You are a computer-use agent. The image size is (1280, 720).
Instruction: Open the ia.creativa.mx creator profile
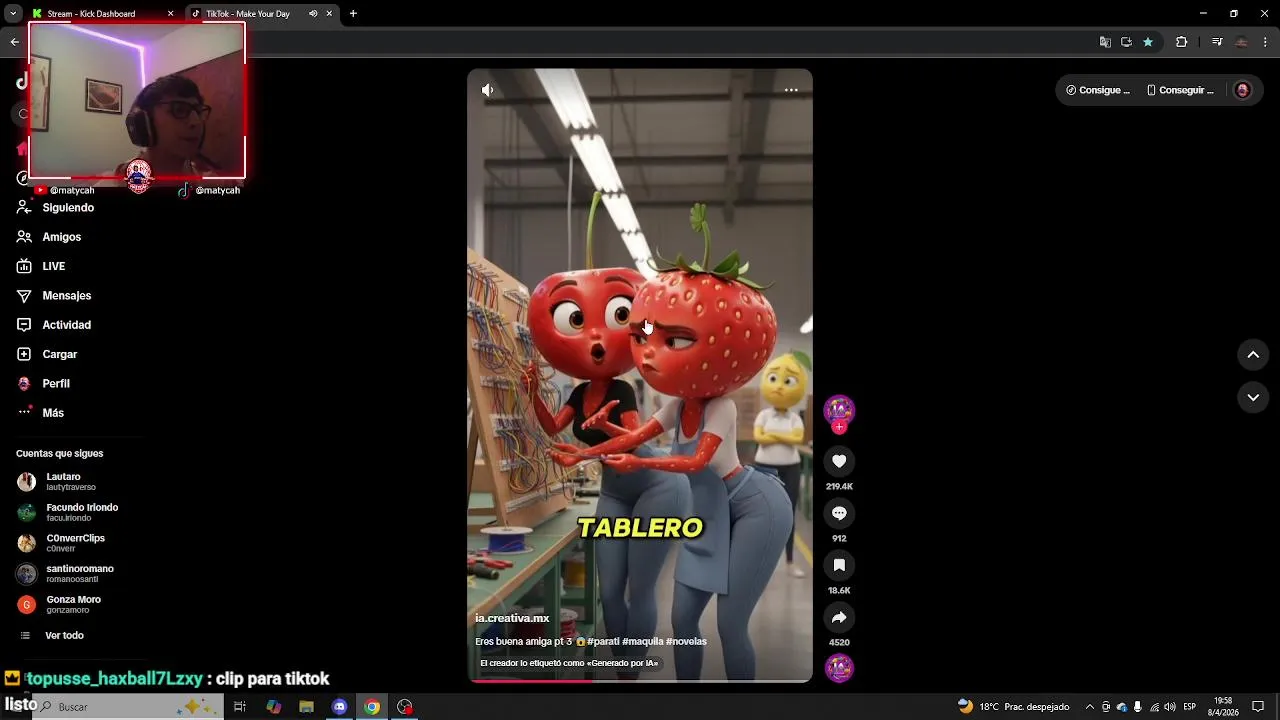pos(512,618)
